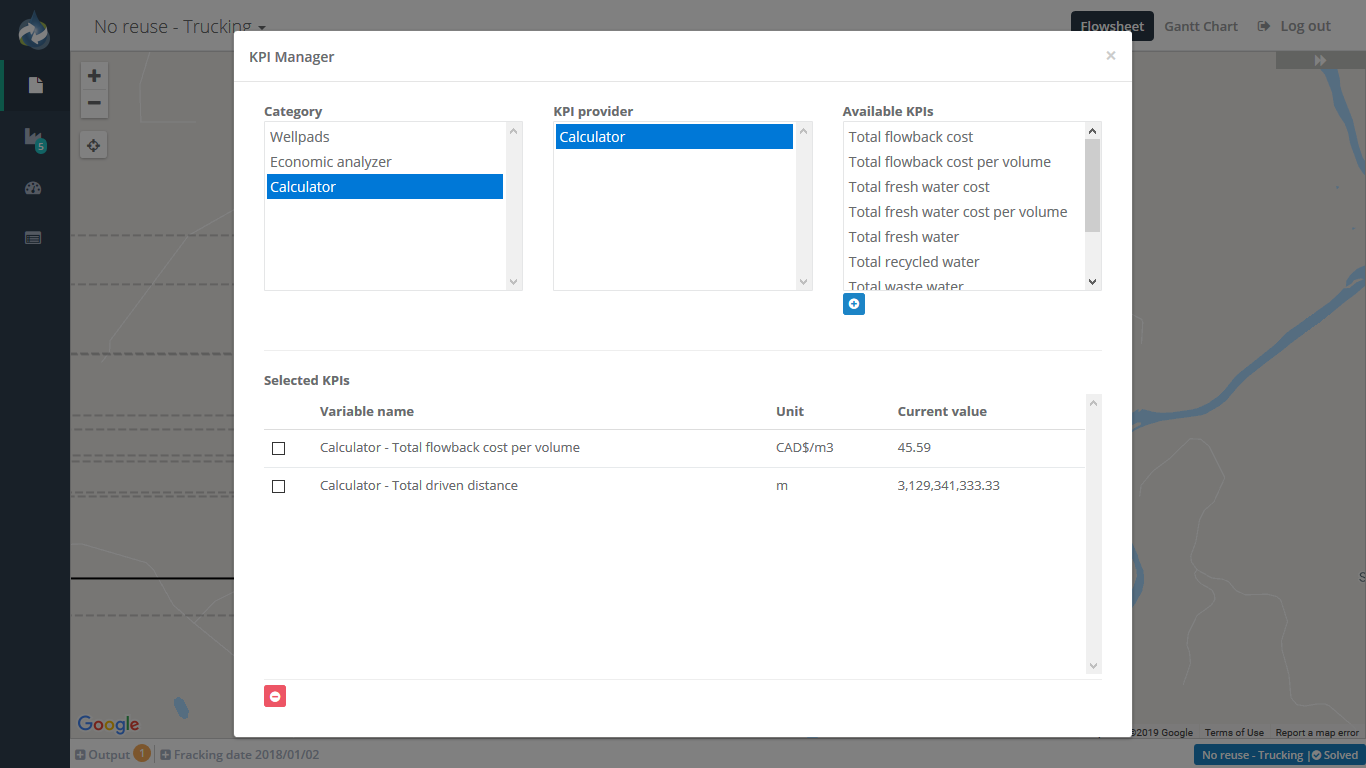Click the gauge dashboard icon in the sidebar
Image resolution: width=1366 pixels, height=768 pixels.
(34, 188)
